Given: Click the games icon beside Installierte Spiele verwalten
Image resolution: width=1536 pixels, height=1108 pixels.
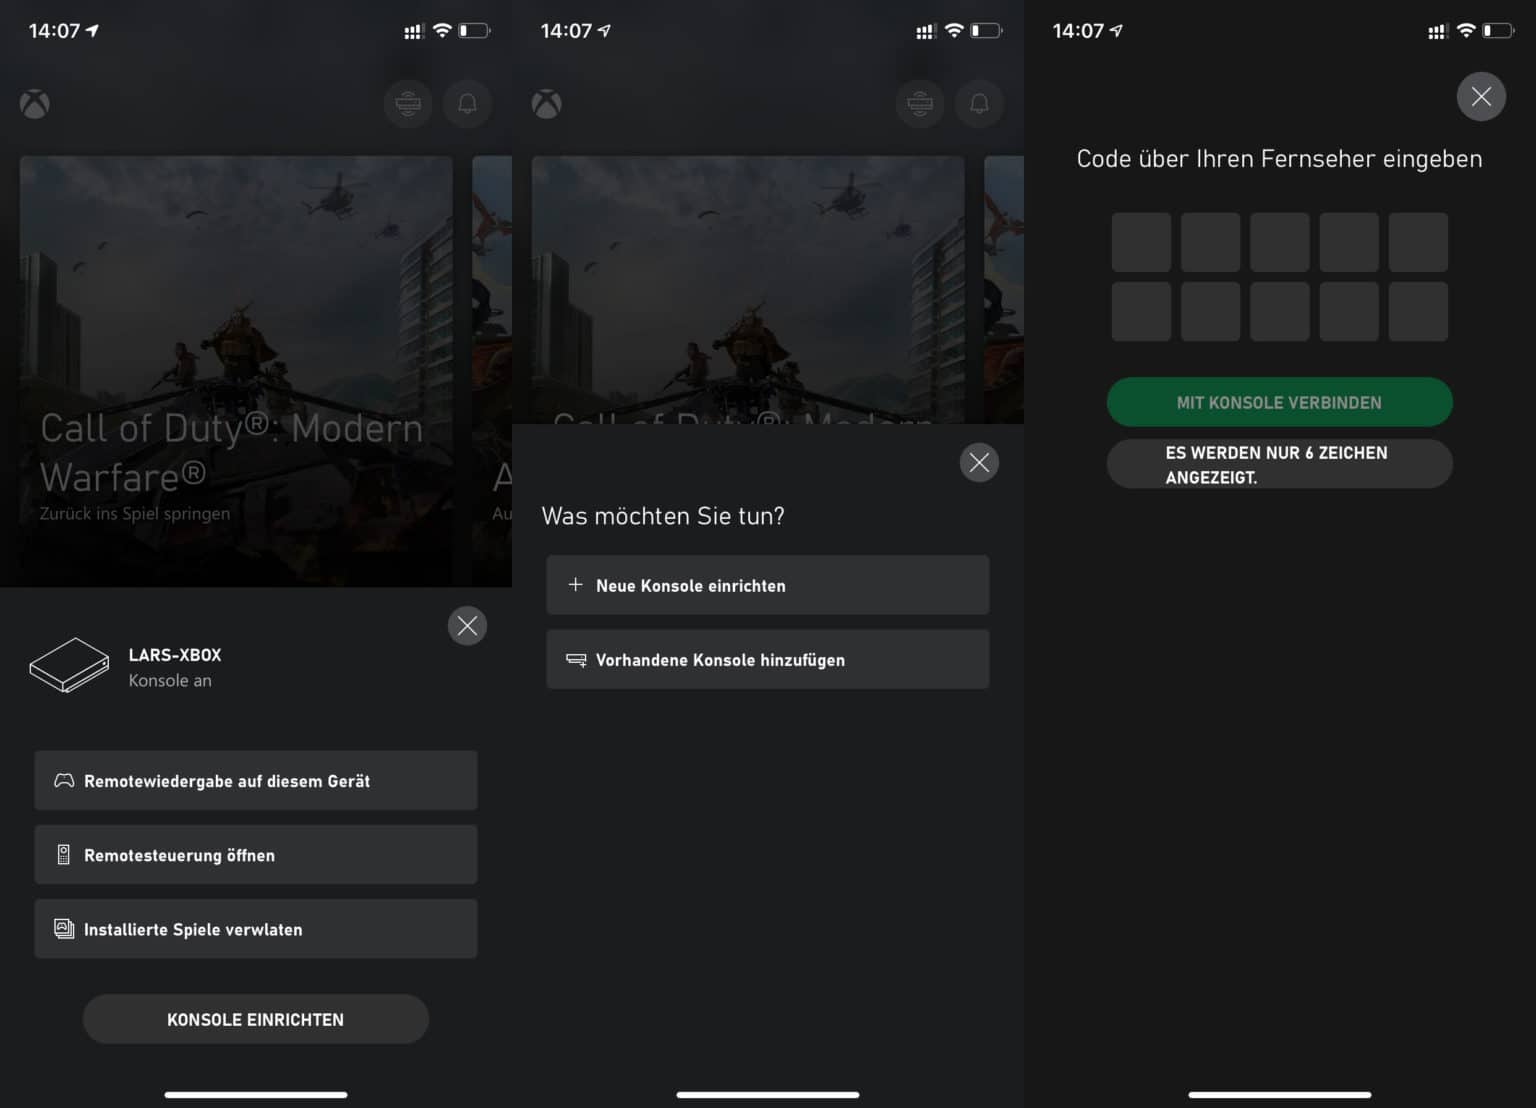Looking at the screenshot, I should [x=63, y=928].
